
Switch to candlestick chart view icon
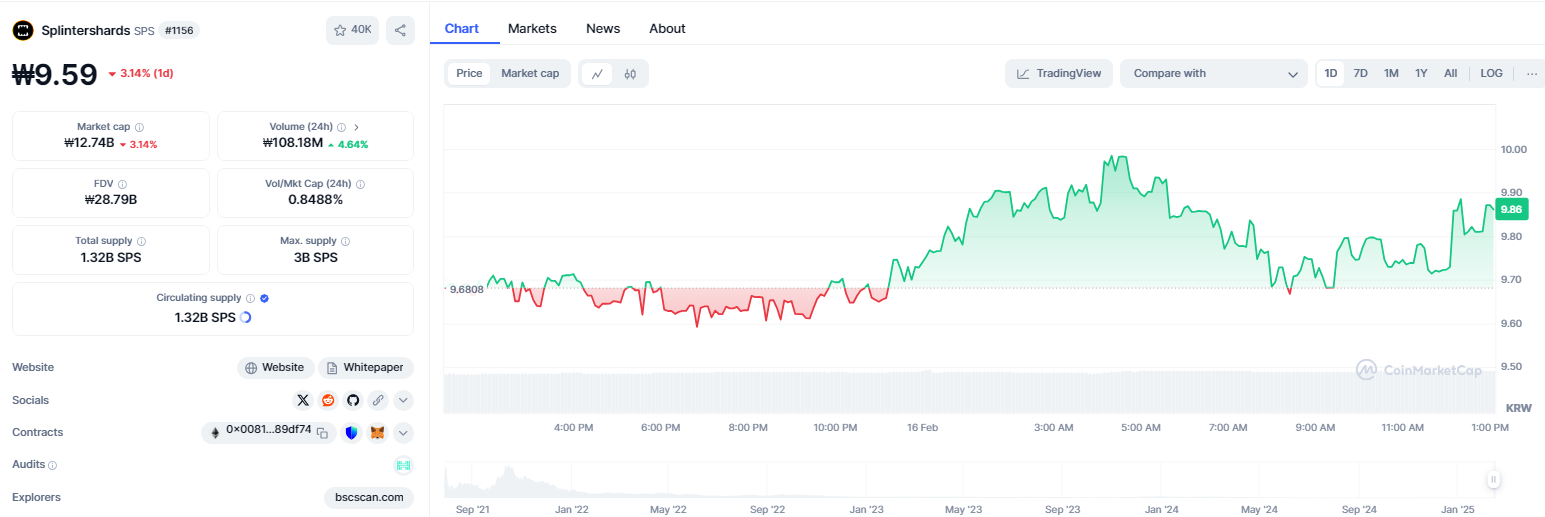point(630,73)
